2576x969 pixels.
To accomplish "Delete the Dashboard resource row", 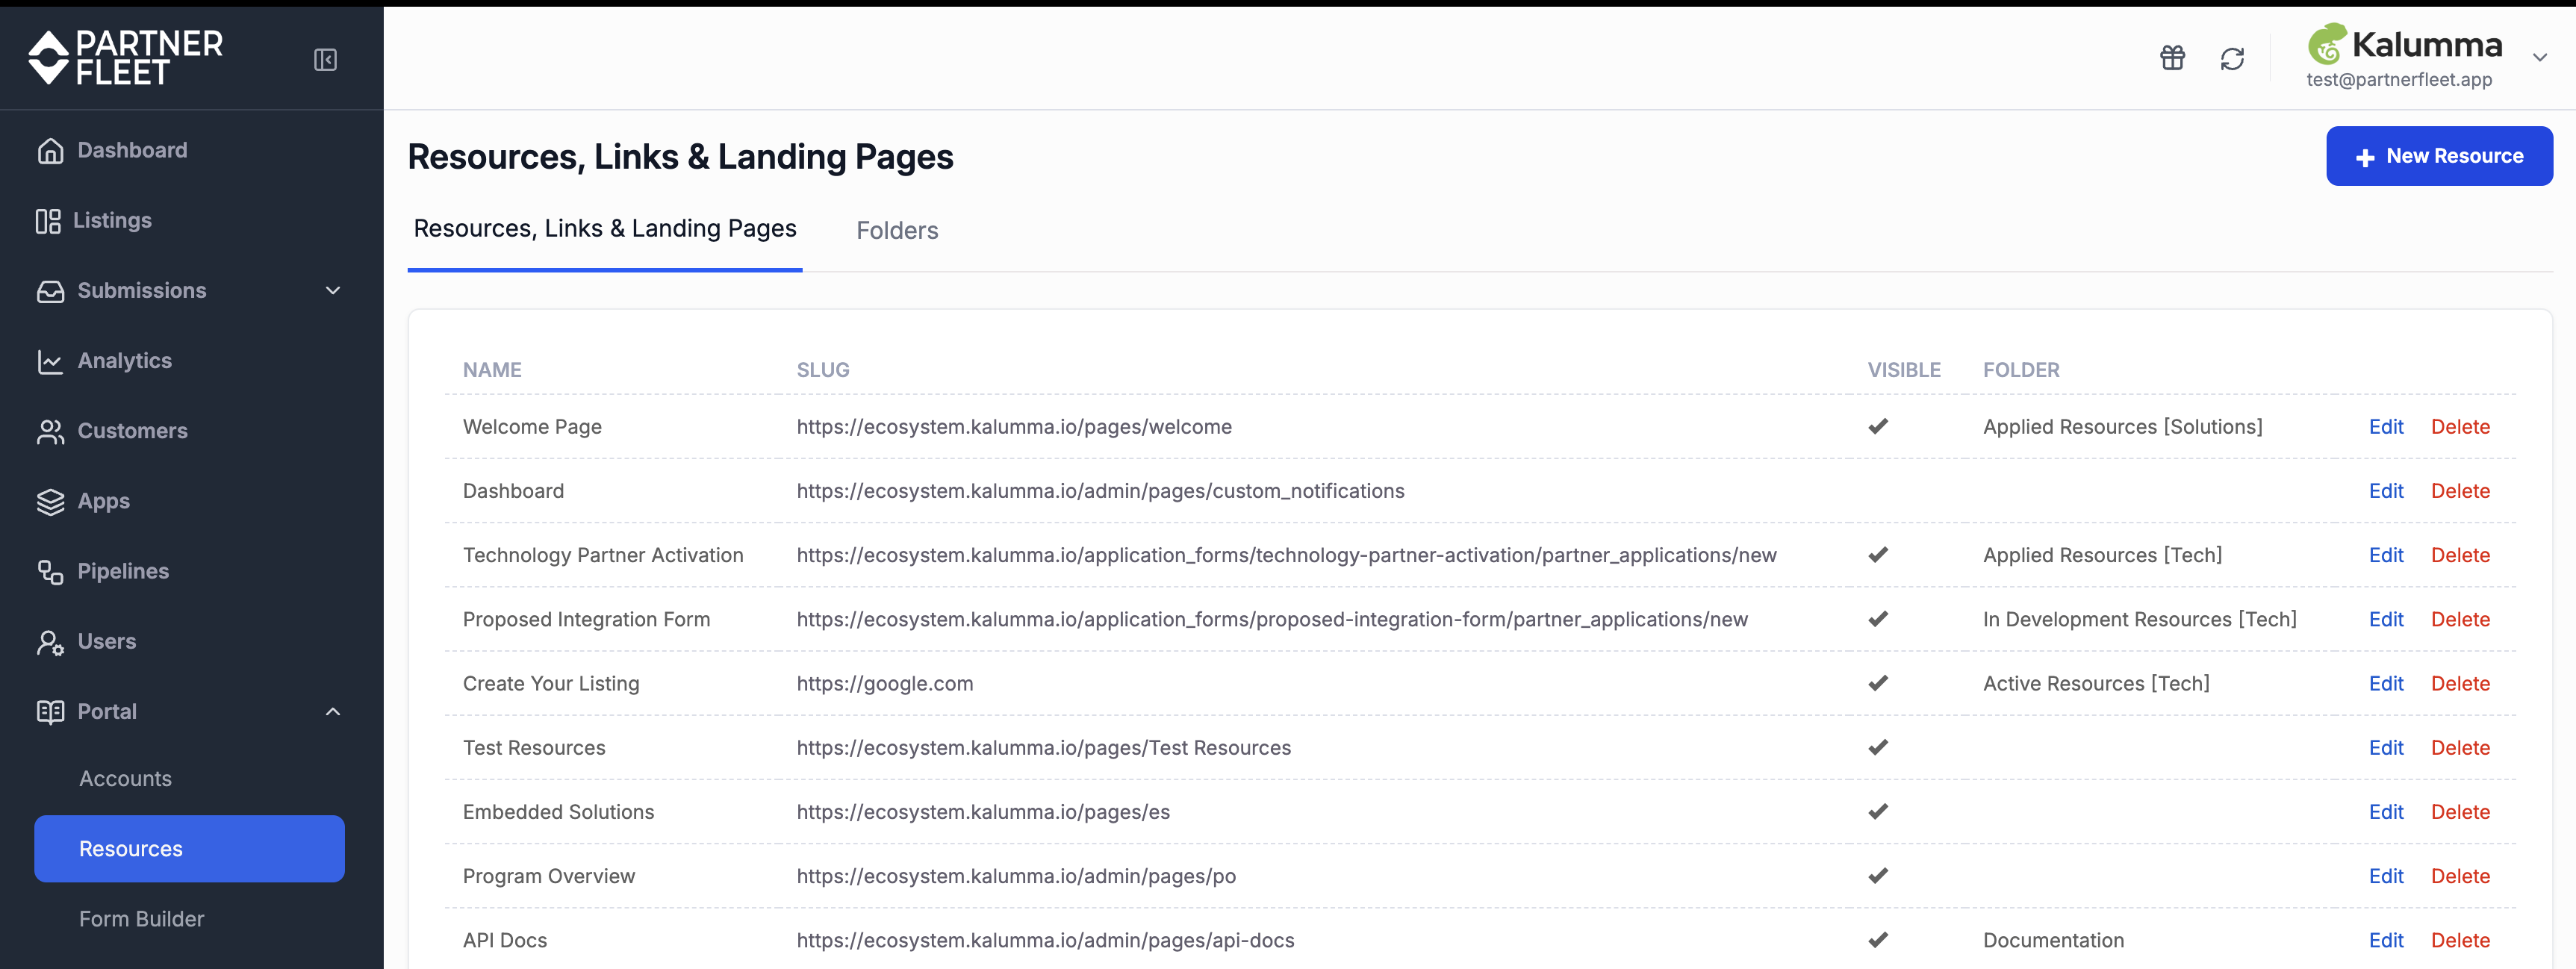I will click(2460, 491).
